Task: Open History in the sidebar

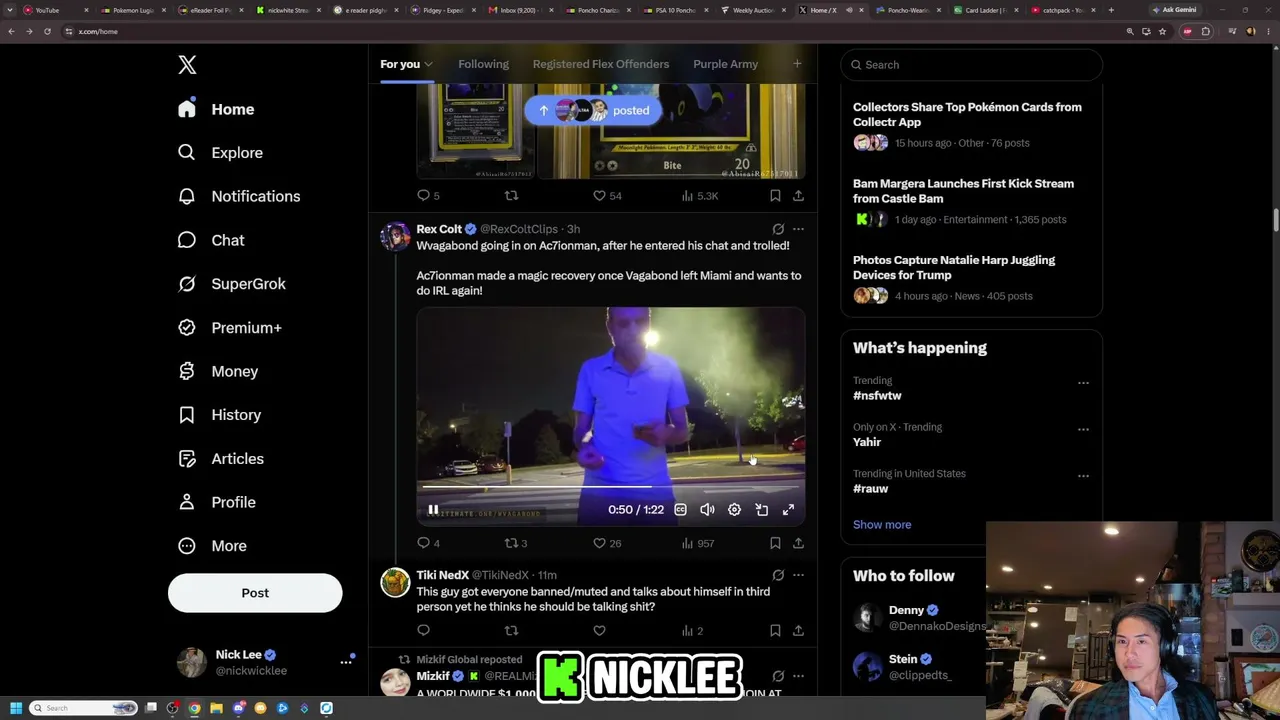Action: (x=219, y=415)
